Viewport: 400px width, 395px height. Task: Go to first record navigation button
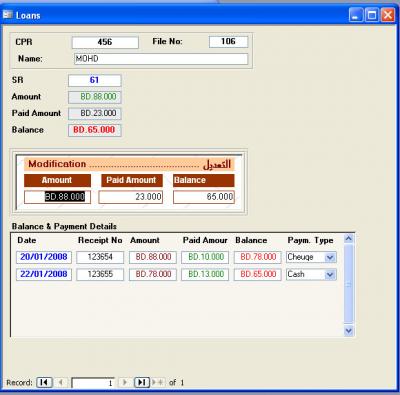pyautogui.click(x=44, y=382)
